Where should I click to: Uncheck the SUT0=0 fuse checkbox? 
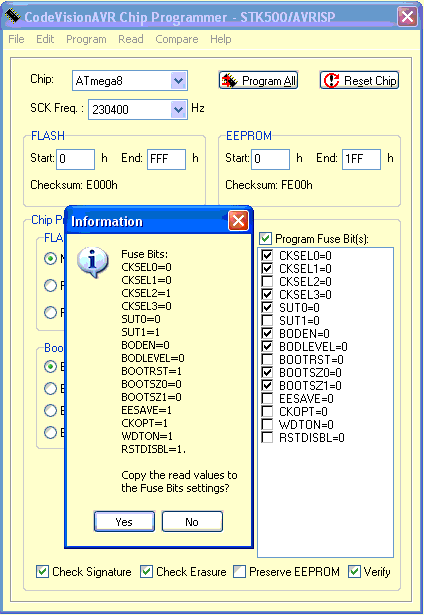pos(267,307)
